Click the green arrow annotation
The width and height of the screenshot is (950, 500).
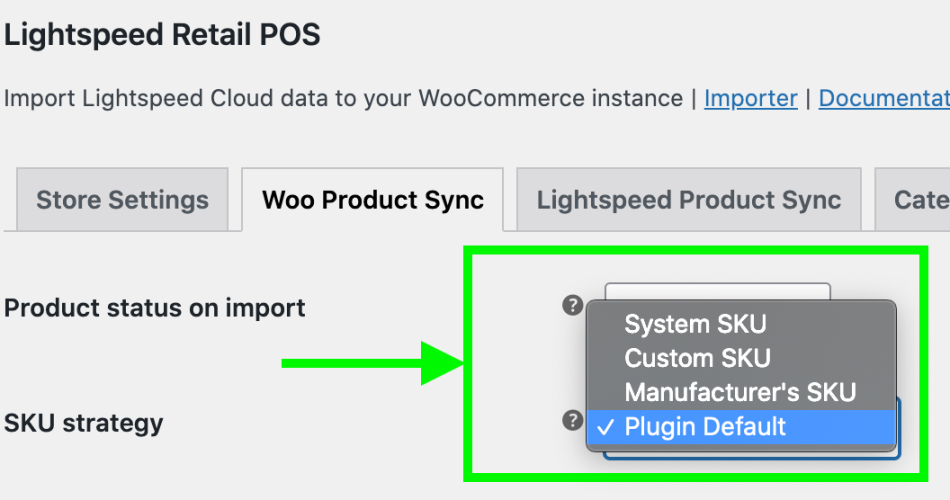(x=373, y=363)
